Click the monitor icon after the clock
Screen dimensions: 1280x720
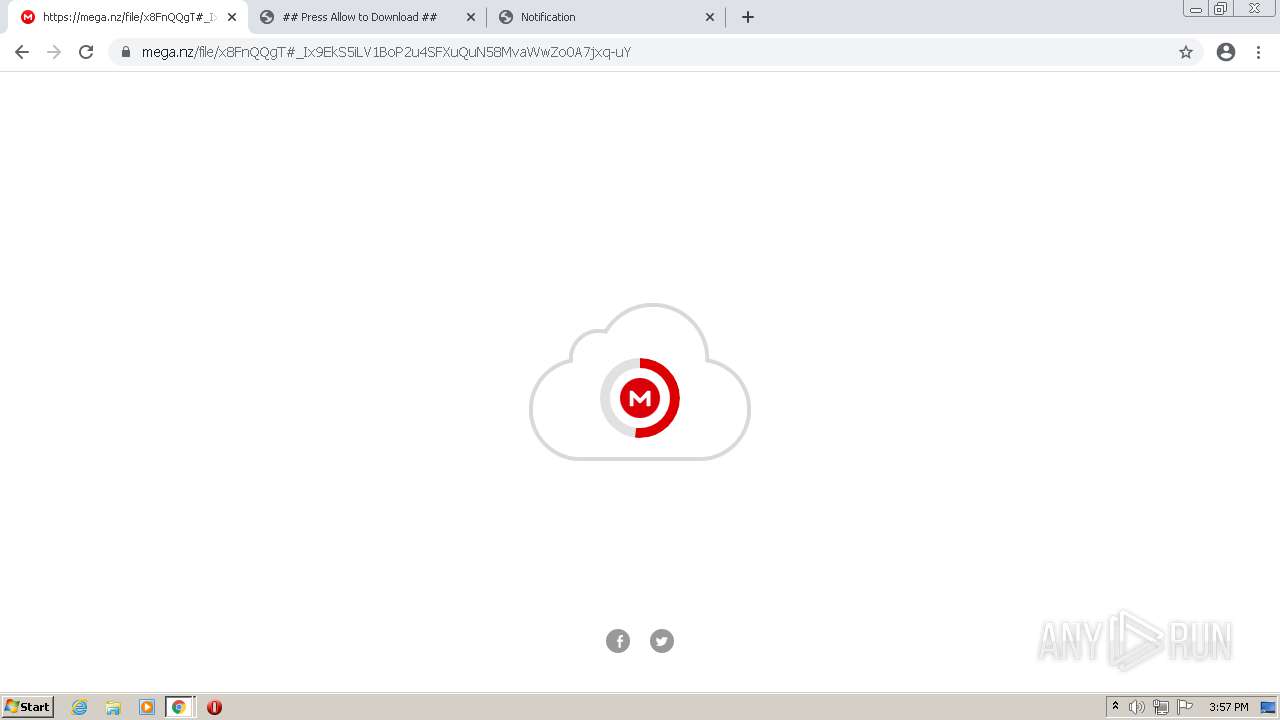[1267, 707]
